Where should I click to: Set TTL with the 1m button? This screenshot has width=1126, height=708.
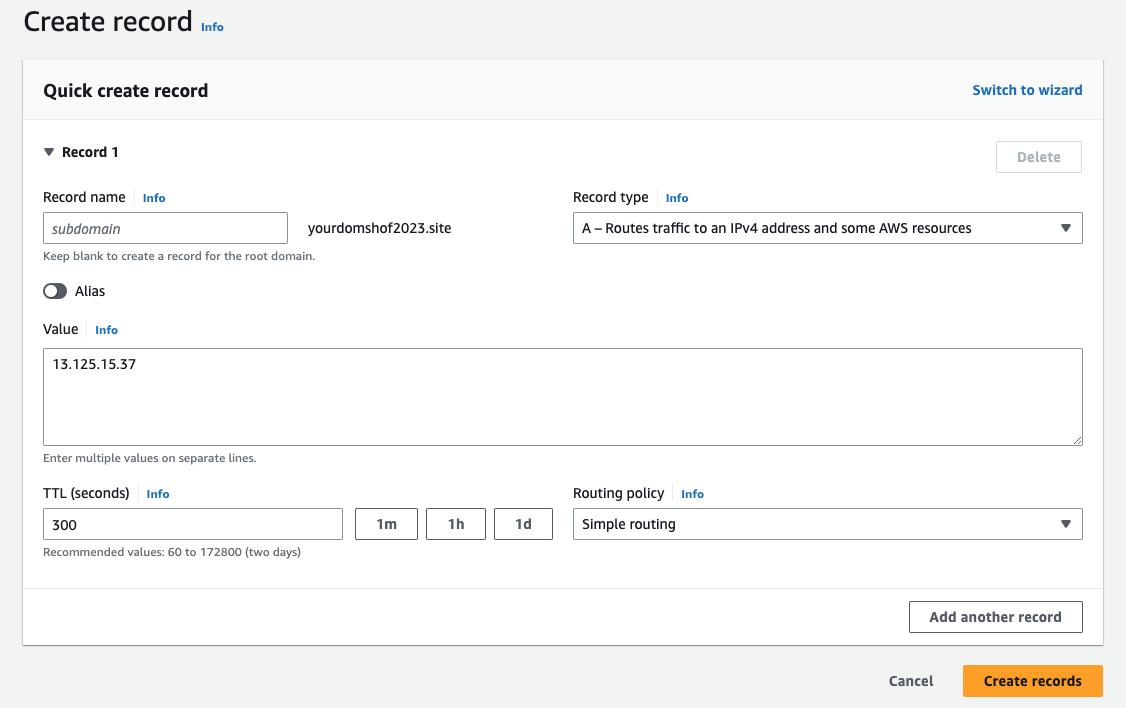(x=386, y=524)
